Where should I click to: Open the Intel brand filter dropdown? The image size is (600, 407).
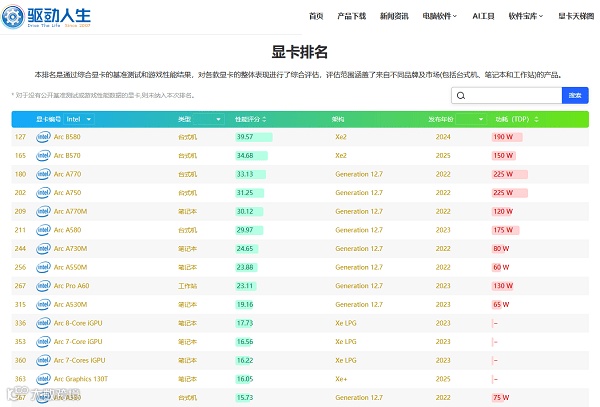click(x=79, y=119)
